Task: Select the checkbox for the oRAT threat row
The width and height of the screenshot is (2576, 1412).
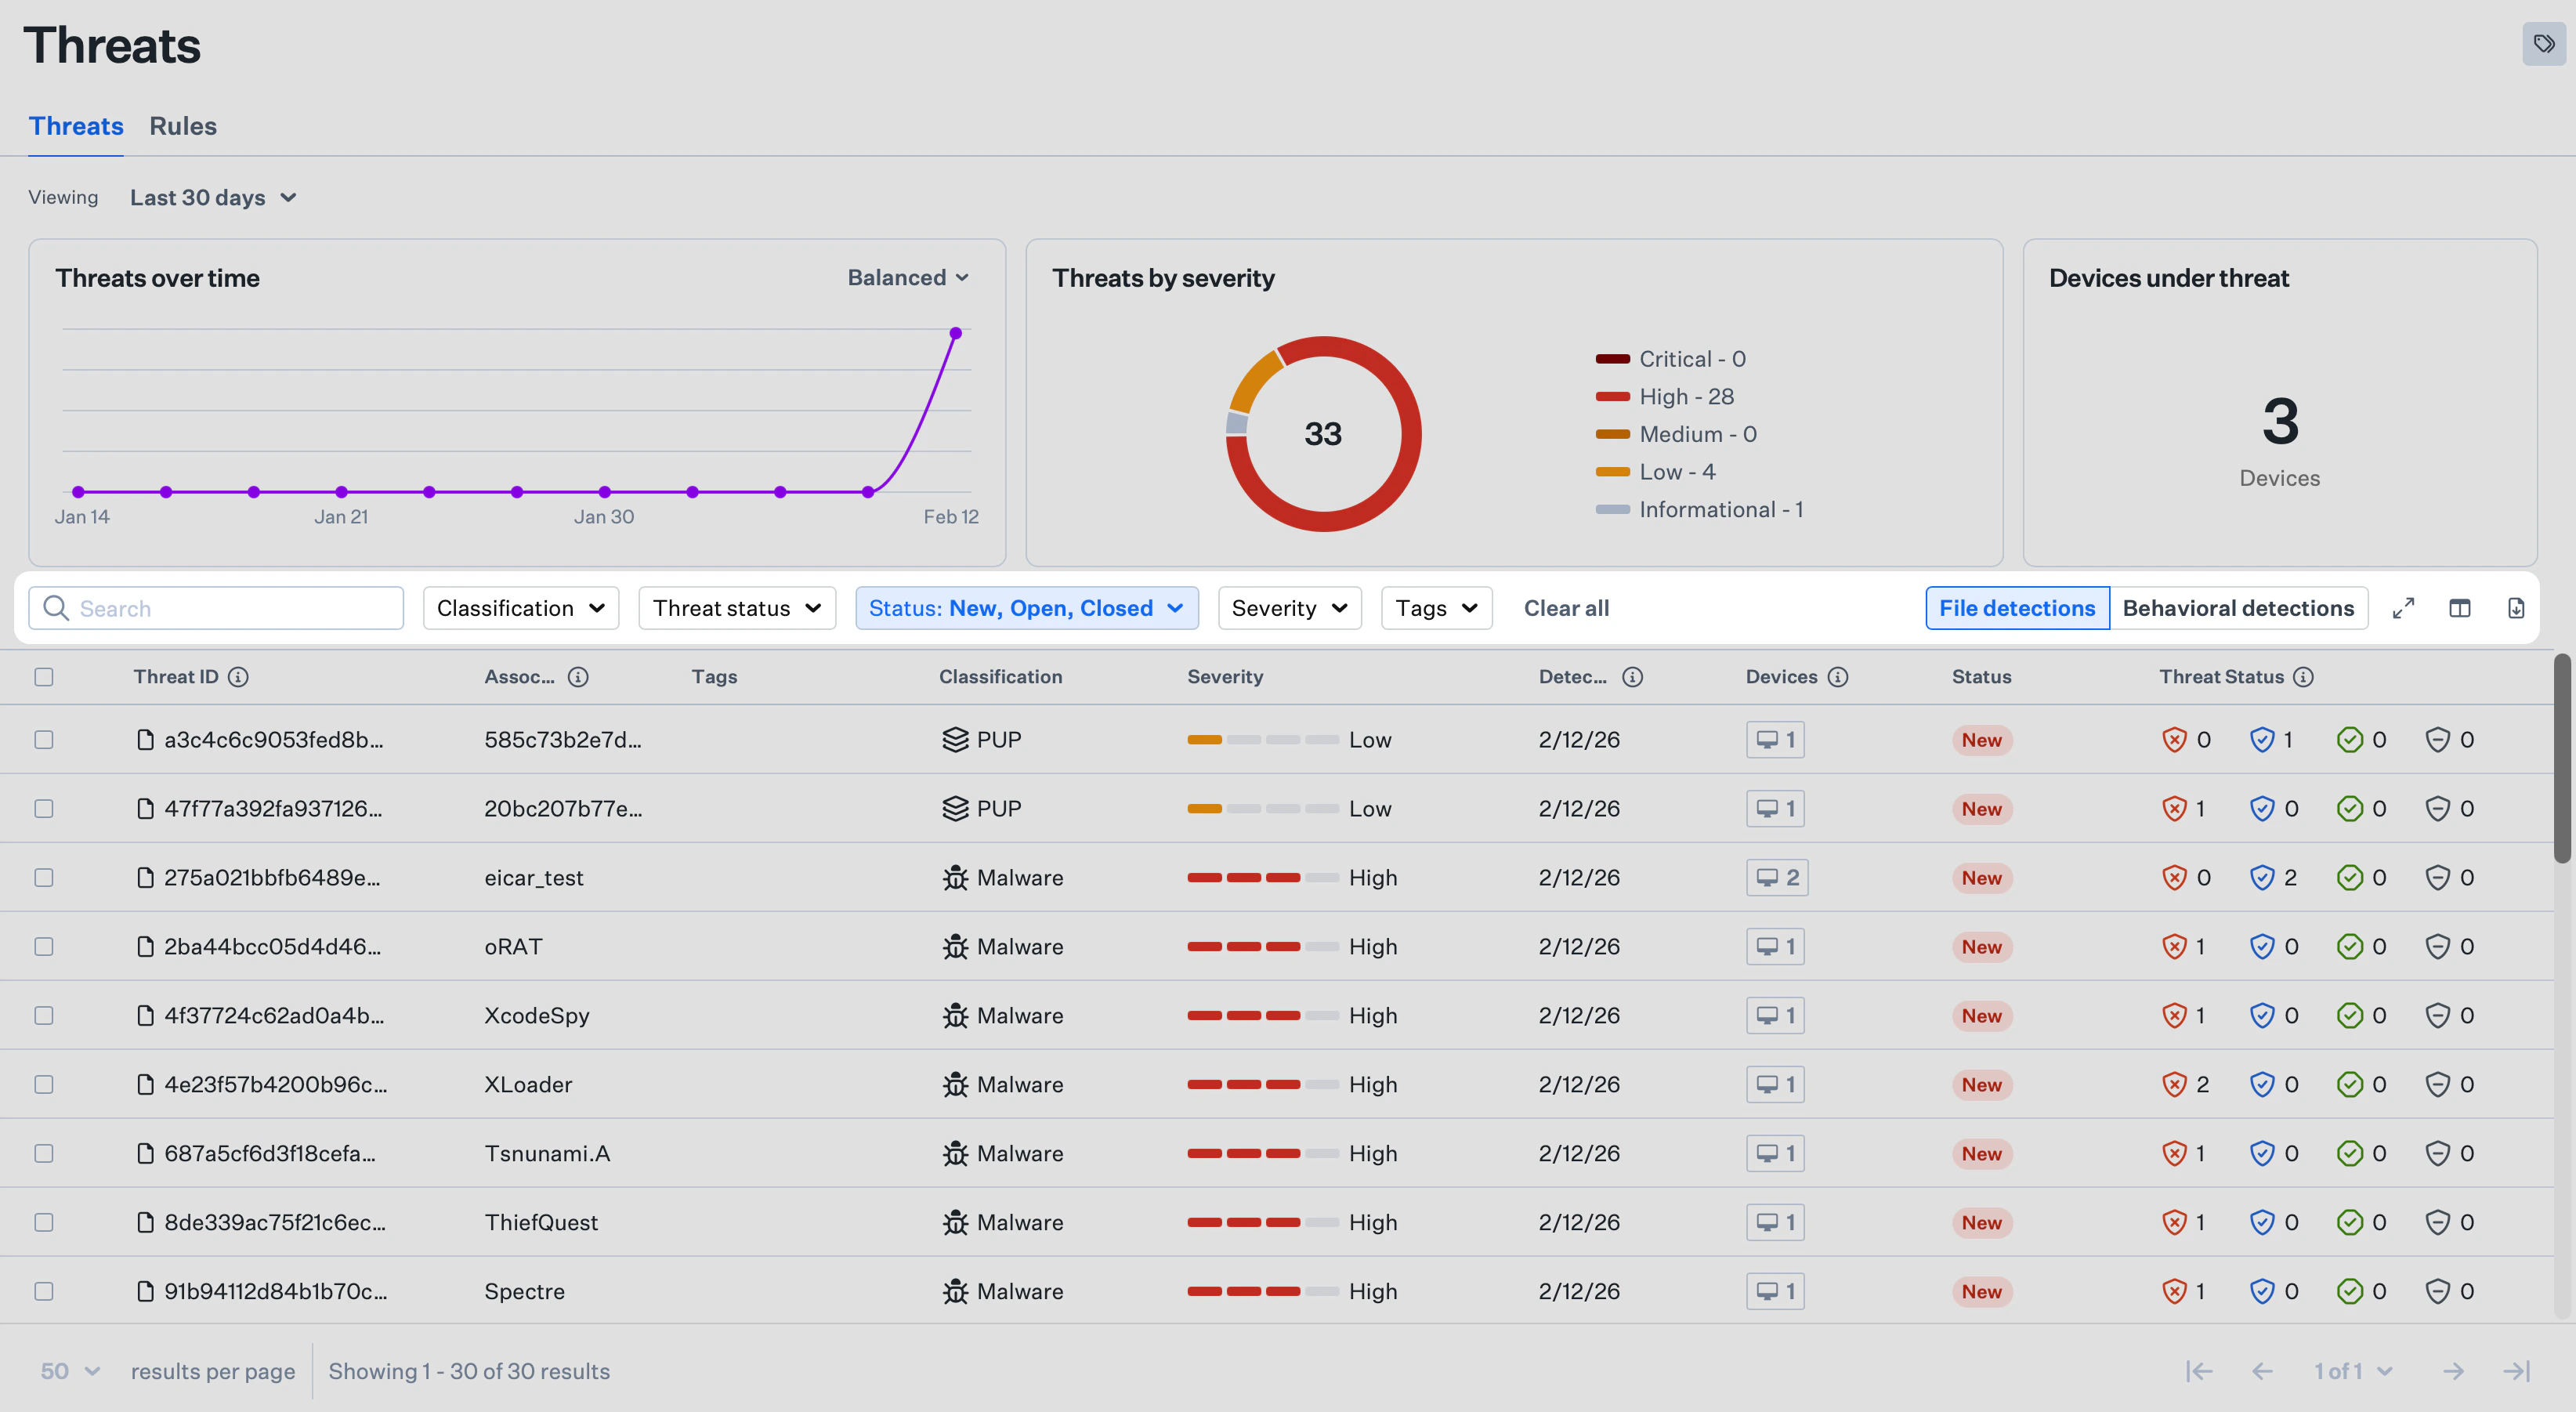Action: (44, 946)
